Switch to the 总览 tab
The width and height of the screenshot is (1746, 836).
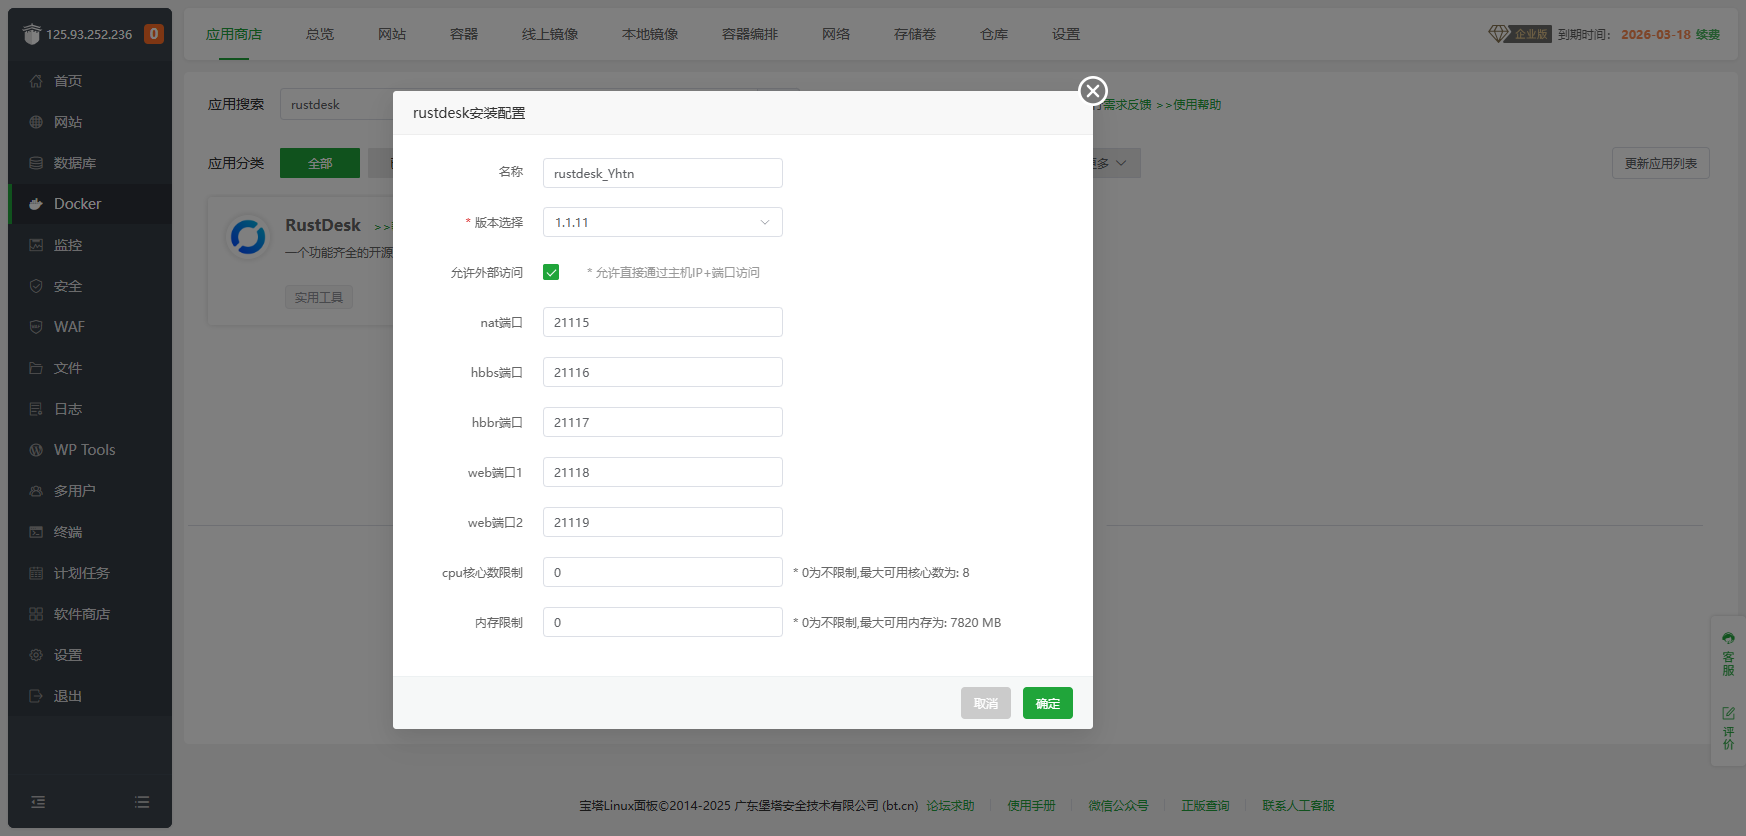click(x=320, y=34)
